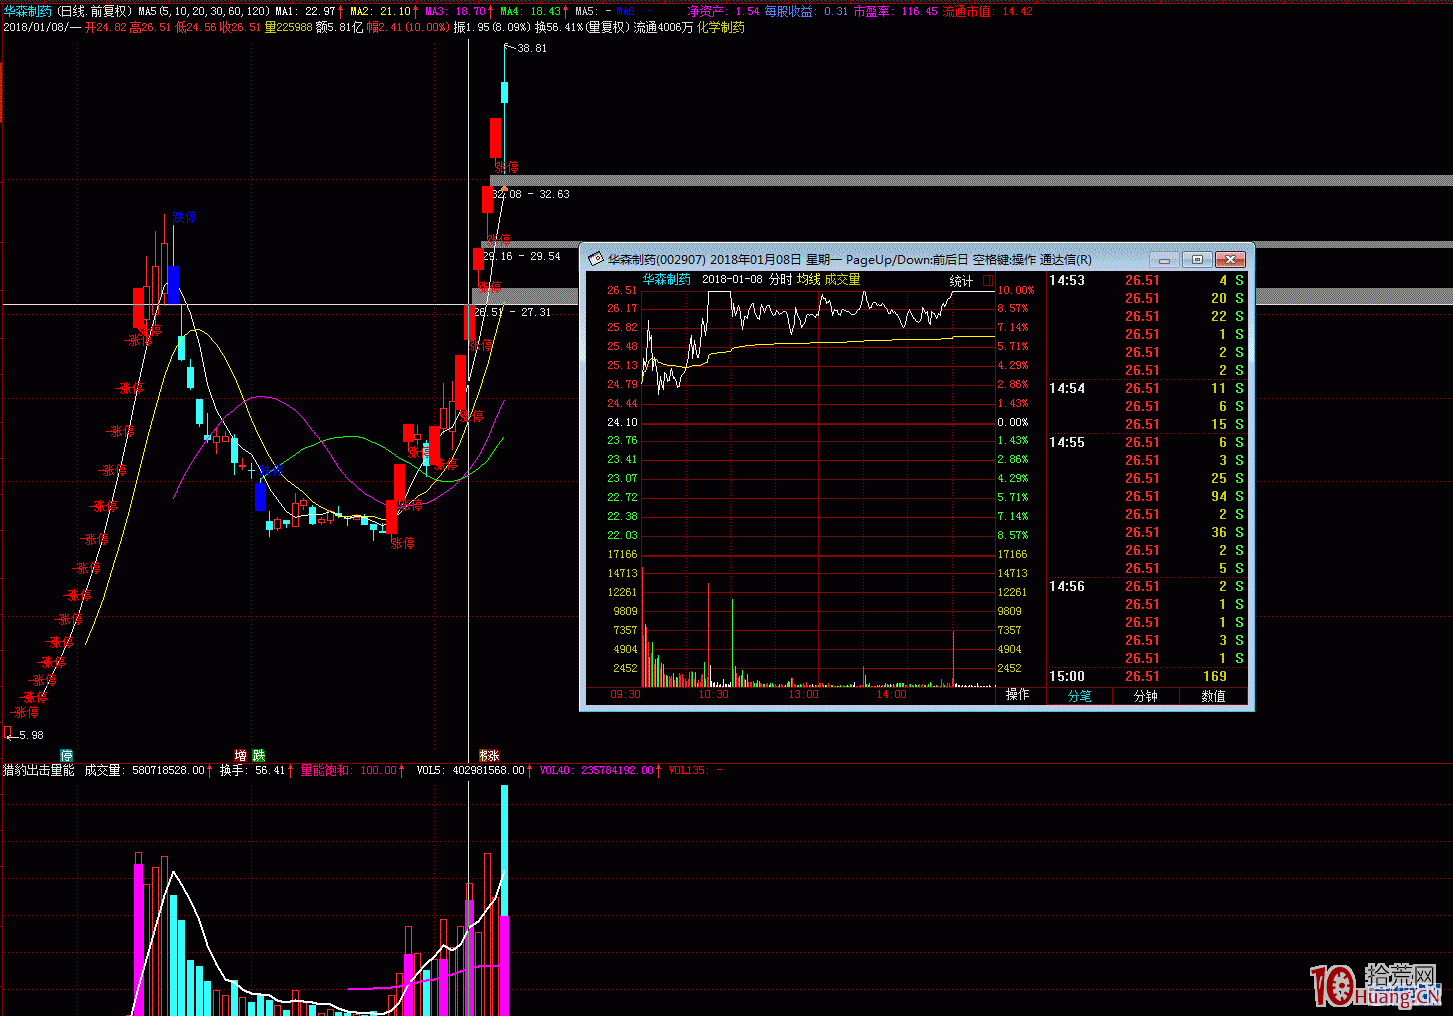The image size is (1453, 1016).
Task: Click the tallest cyan volume bar
Action: (505, 850)
